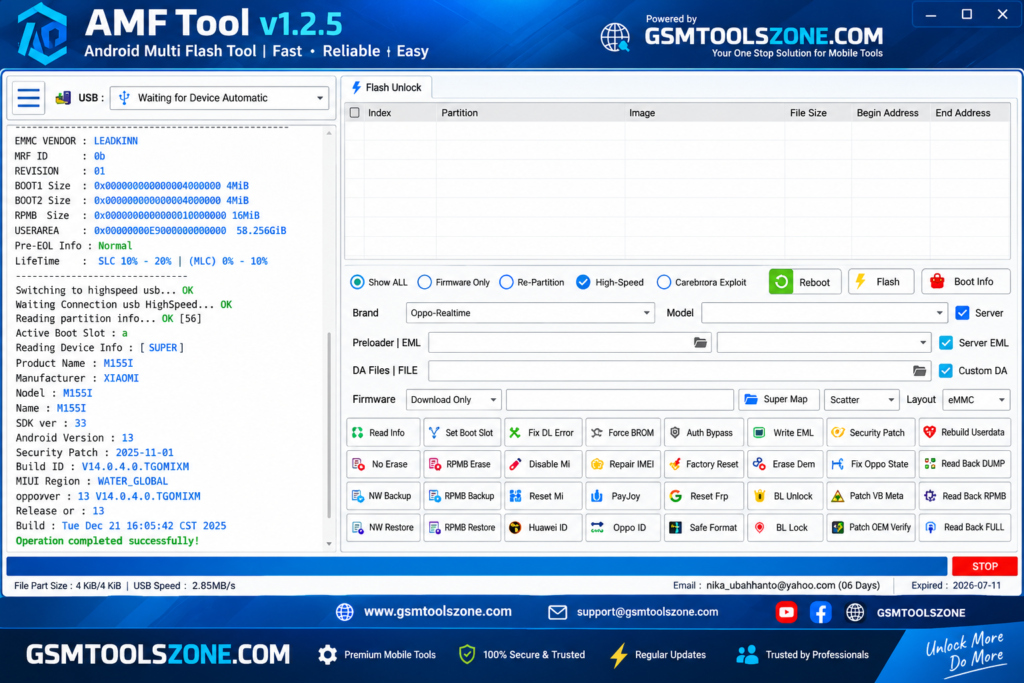
Task: Click Disable Mi tool
Action: pos(543,464)
